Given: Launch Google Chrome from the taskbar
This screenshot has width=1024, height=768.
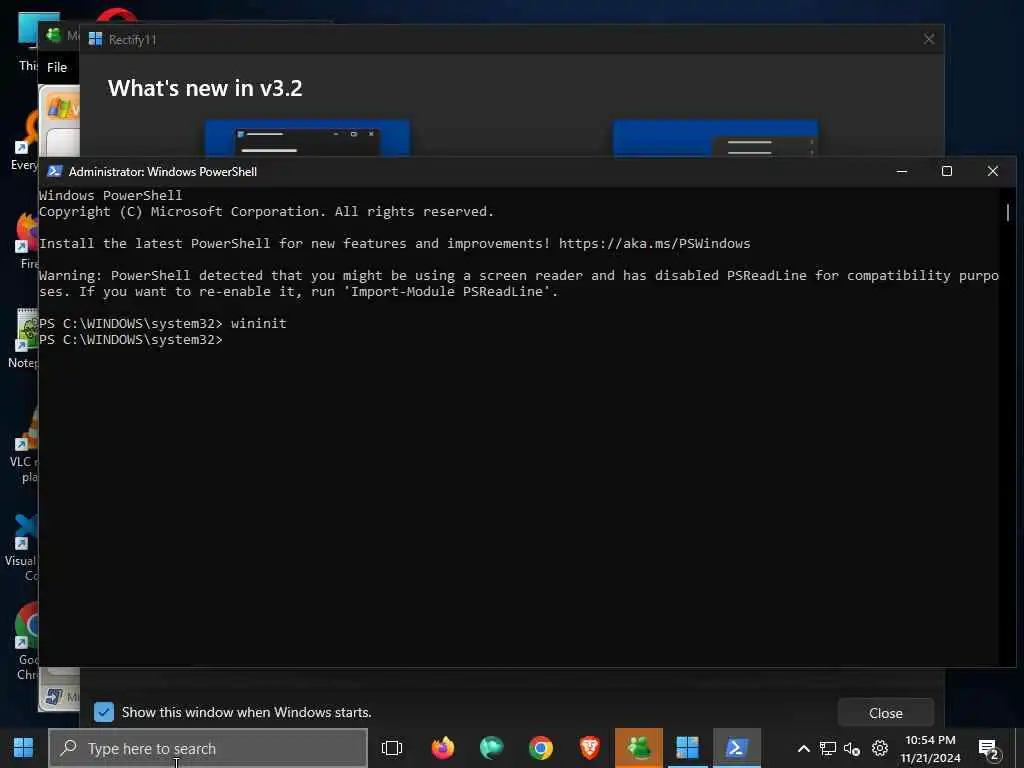Looking at the screenshot, I should click(541, 748).
